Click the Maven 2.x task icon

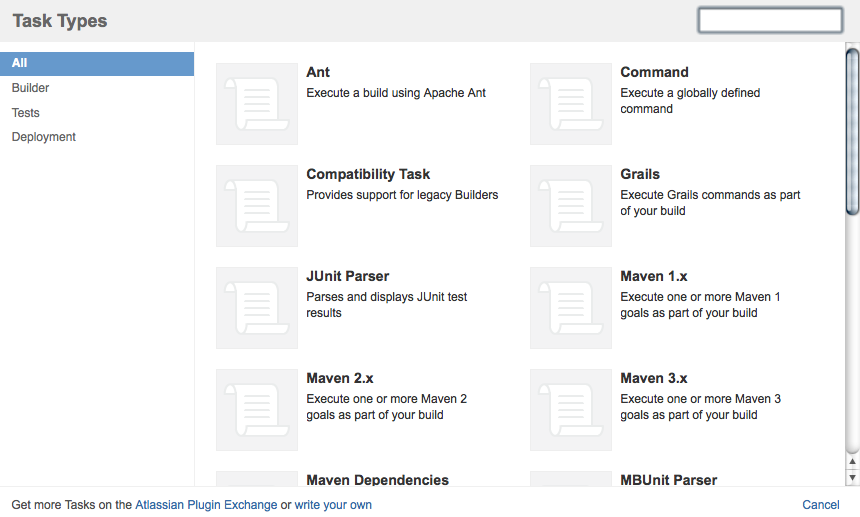[x=257, y=410]
